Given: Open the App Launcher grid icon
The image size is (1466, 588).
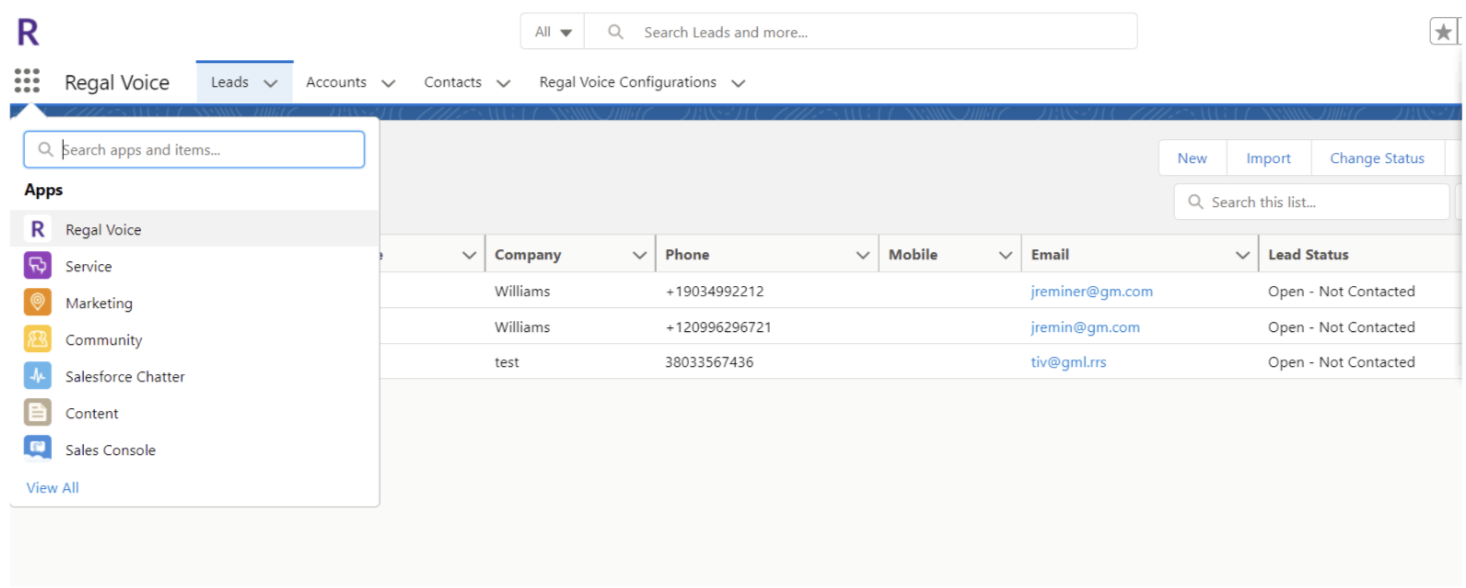Looking at the screenshot, I should tap(27, 81).
